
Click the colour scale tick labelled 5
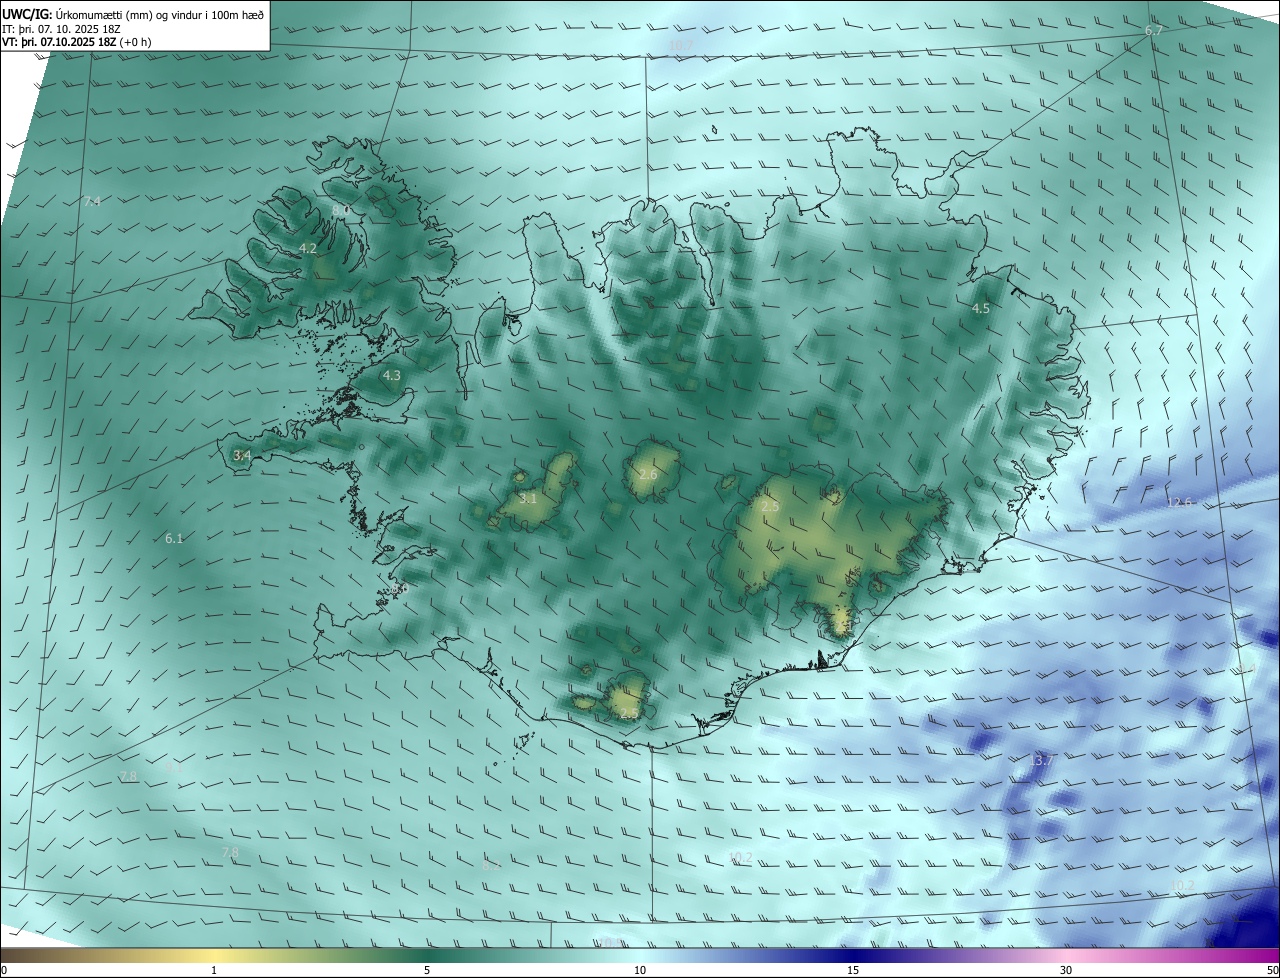(427, 970)
